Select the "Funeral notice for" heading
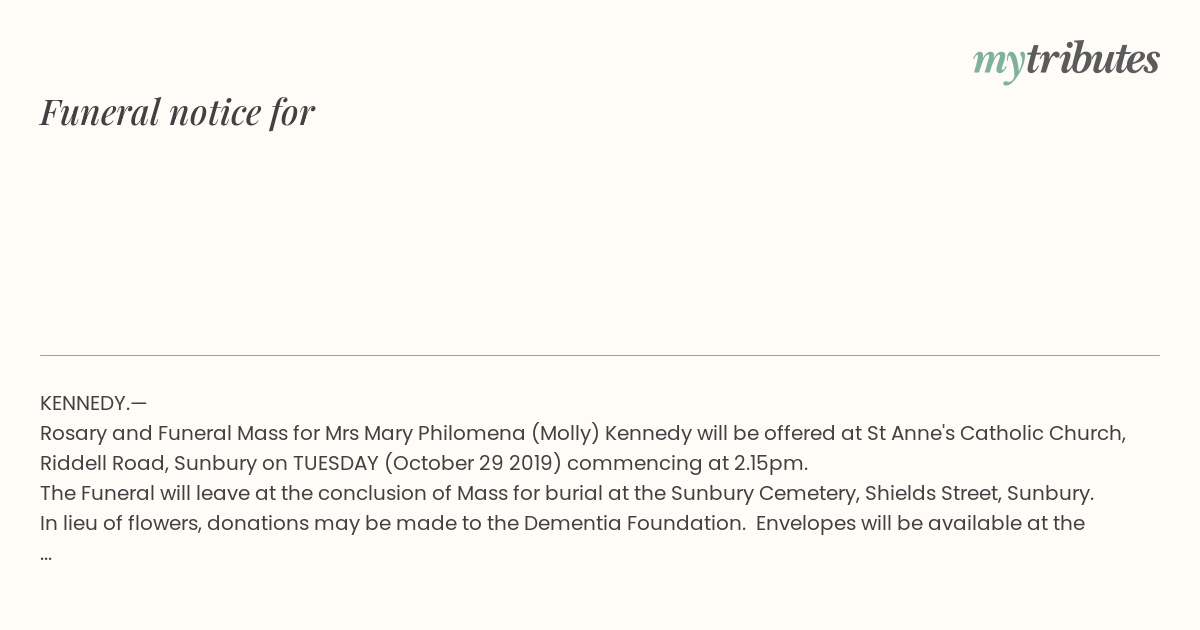 click(177, 112)
